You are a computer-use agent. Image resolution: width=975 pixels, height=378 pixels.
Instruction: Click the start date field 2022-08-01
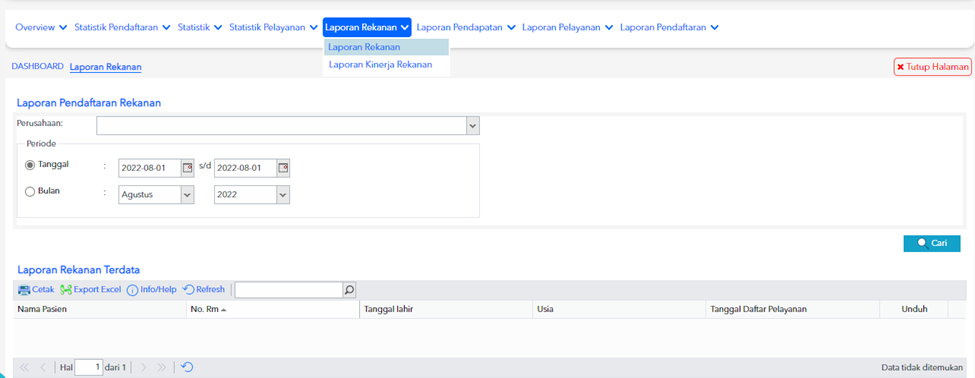tap(150, 168)
